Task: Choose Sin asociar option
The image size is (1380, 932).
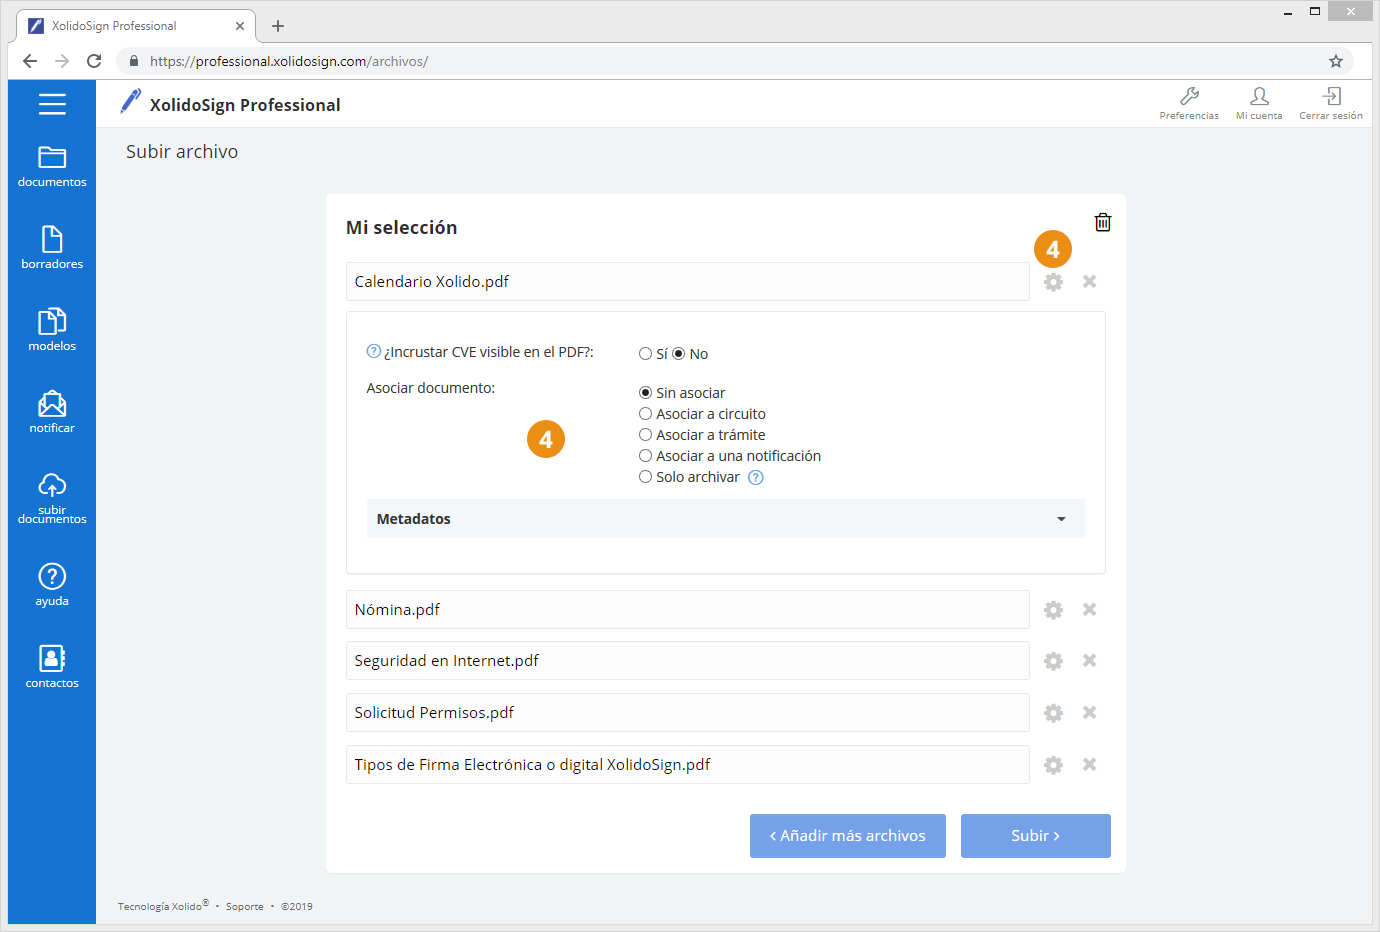Action: click(x=645, y=393)
